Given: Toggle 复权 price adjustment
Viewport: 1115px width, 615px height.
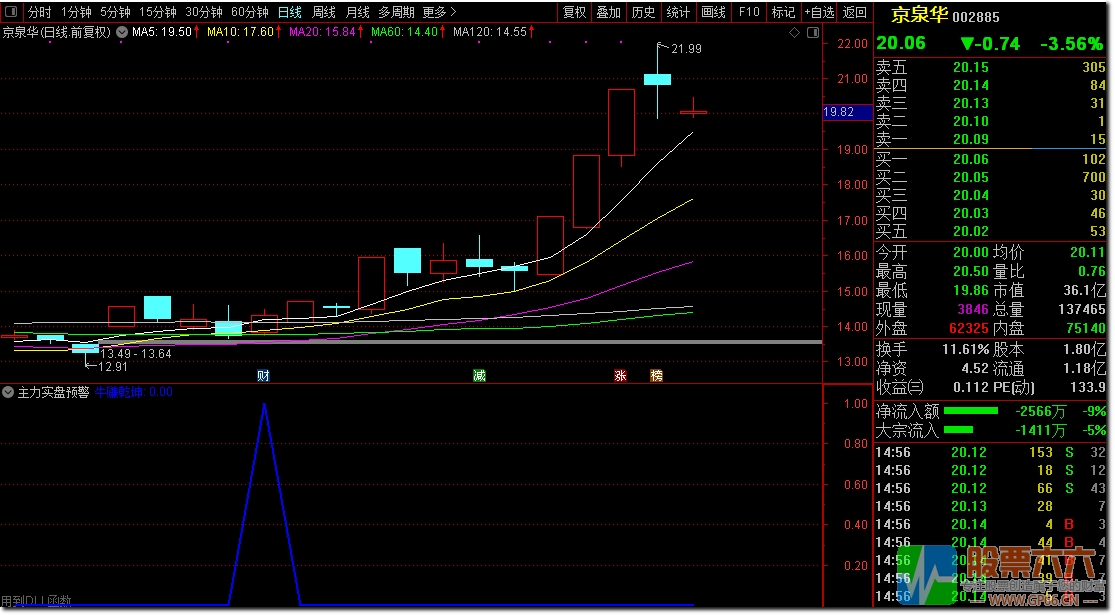Looking at the screenshot, I should pos(575,12).
